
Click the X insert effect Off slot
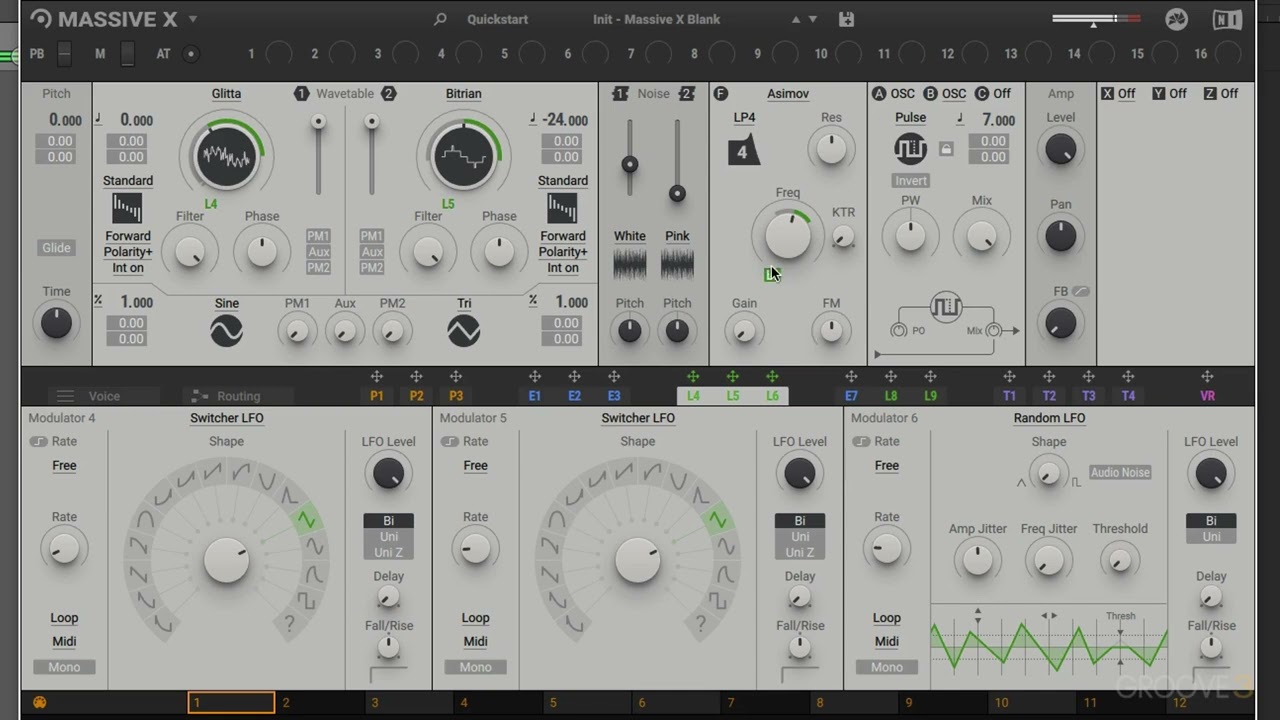[1126, 93]
